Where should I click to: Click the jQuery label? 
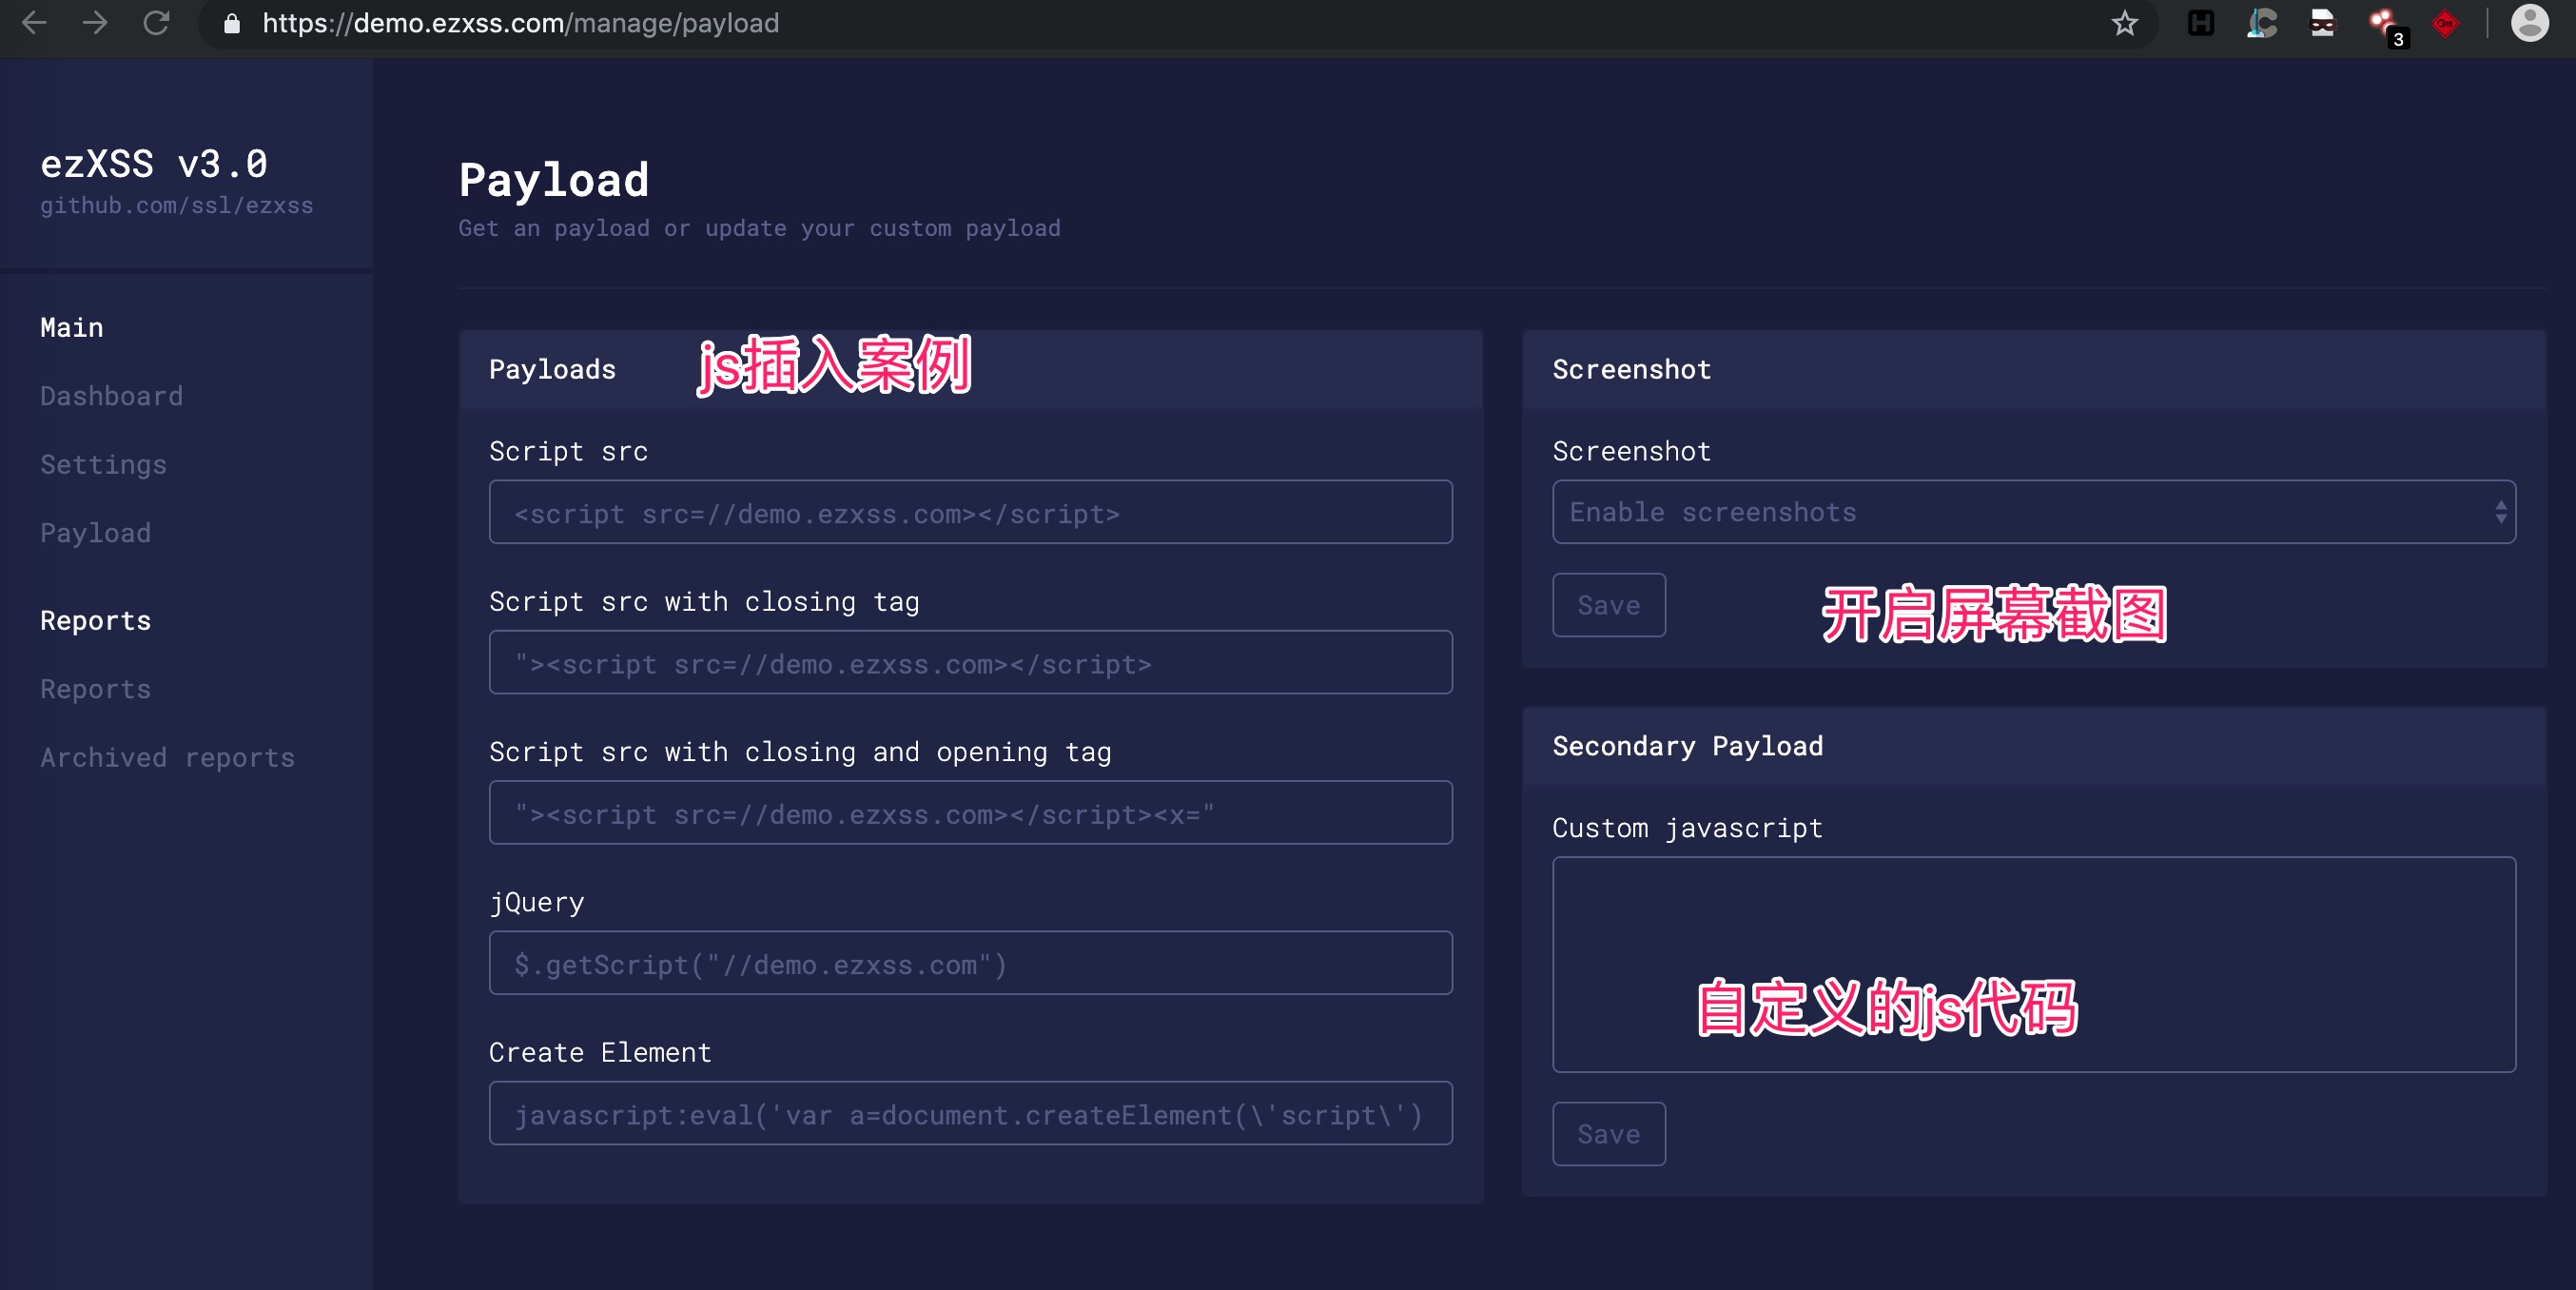point(536,902)
